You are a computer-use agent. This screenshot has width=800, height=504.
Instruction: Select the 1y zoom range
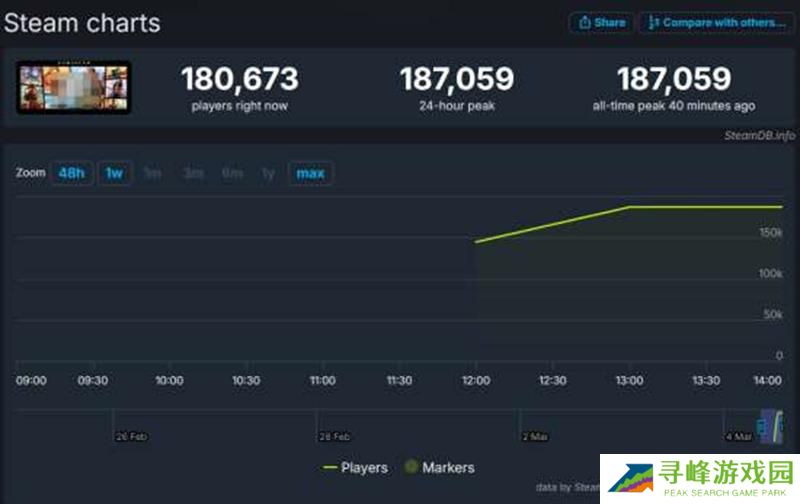[x=268, y=173]
